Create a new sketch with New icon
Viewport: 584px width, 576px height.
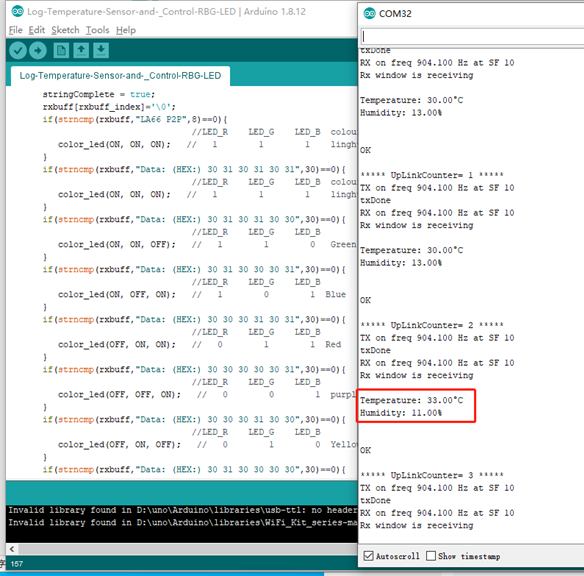coord(61,51)
